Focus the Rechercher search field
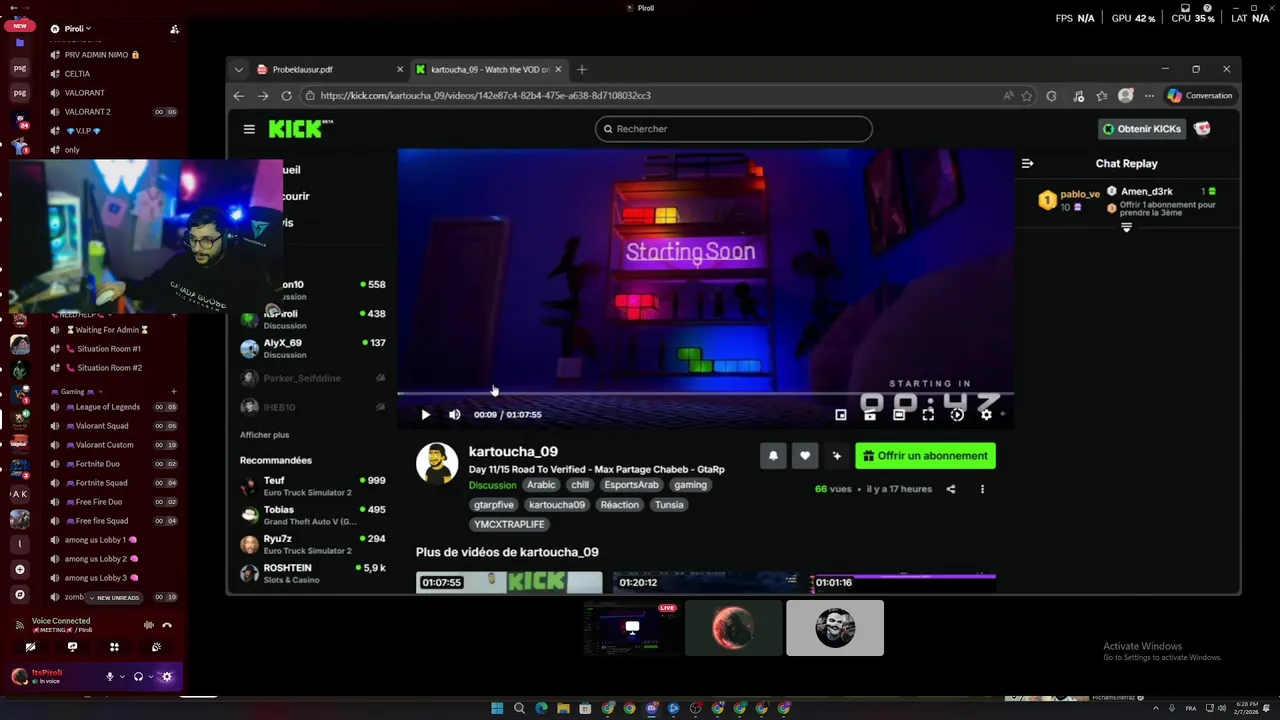The height and width of the screenshot is (720, 1280). (733, 129)
